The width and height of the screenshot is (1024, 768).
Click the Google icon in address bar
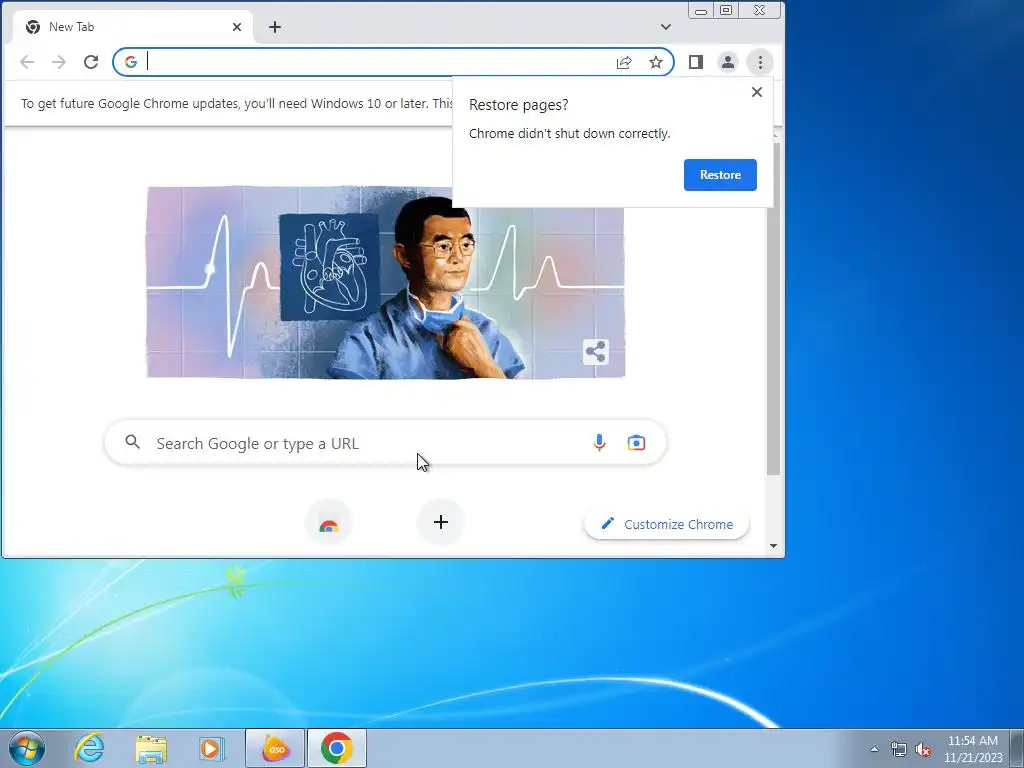tap(131, 62)
